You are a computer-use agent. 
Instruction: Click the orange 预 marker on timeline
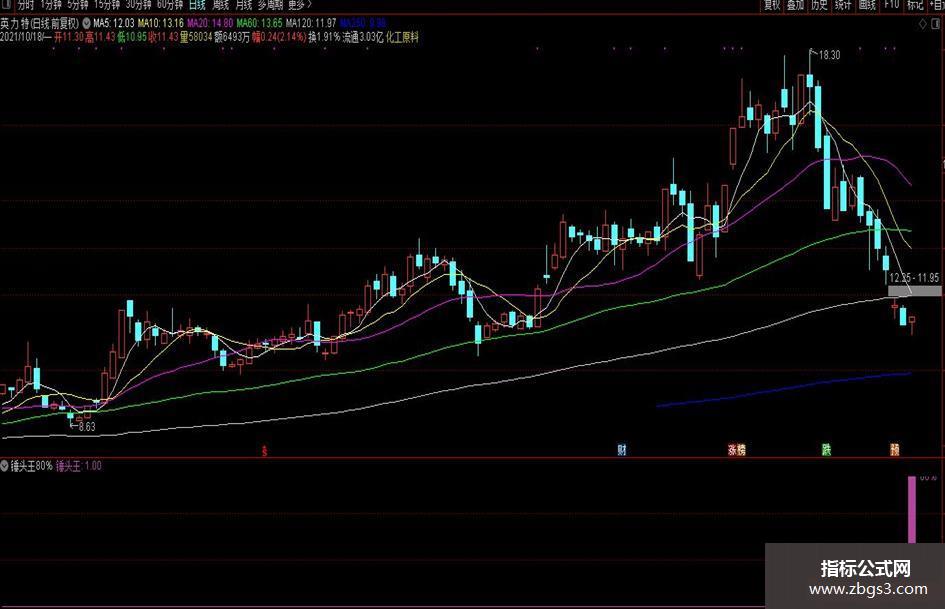895,450
